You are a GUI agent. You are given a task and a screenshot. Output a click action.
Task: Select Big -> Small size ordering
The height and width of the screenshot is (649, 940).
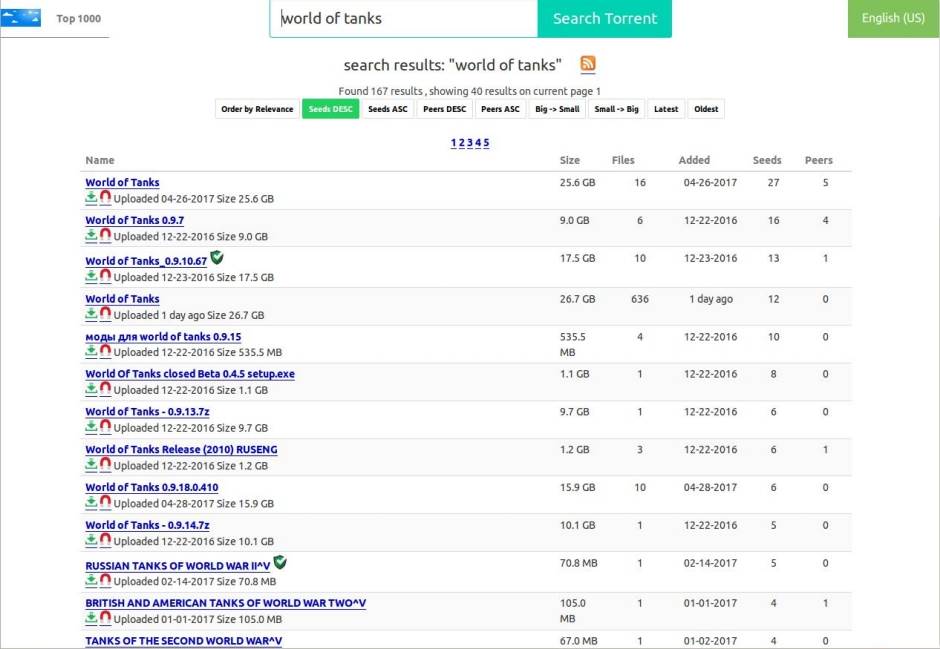click(556, 108)
